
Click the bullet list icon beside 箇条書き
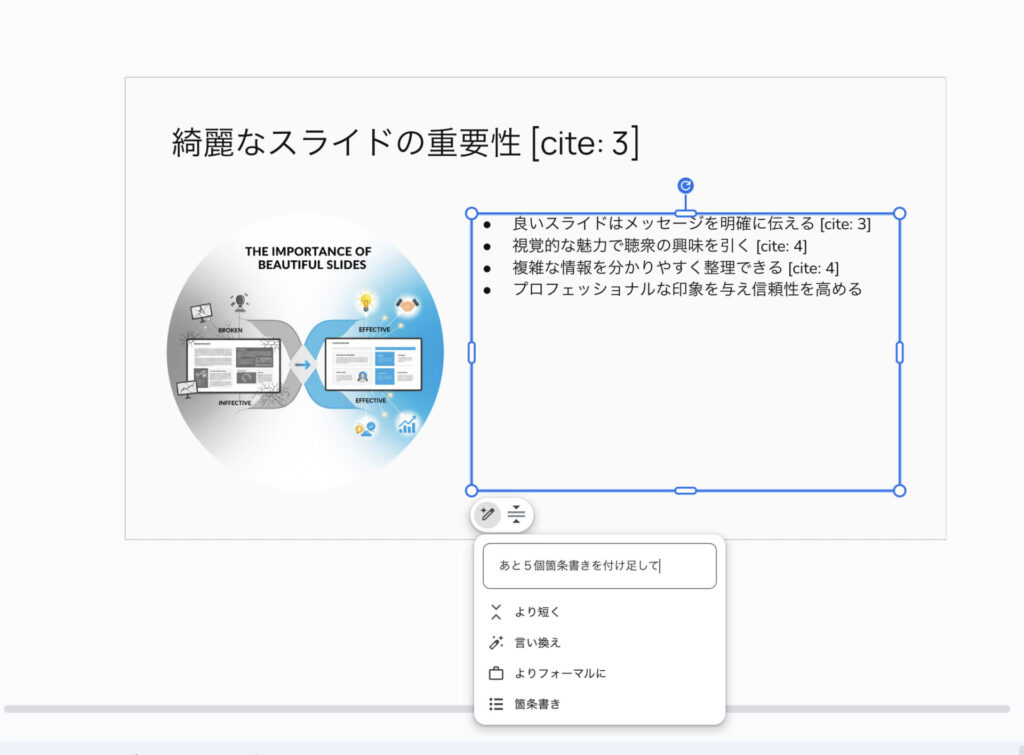(x=496, y=704)
